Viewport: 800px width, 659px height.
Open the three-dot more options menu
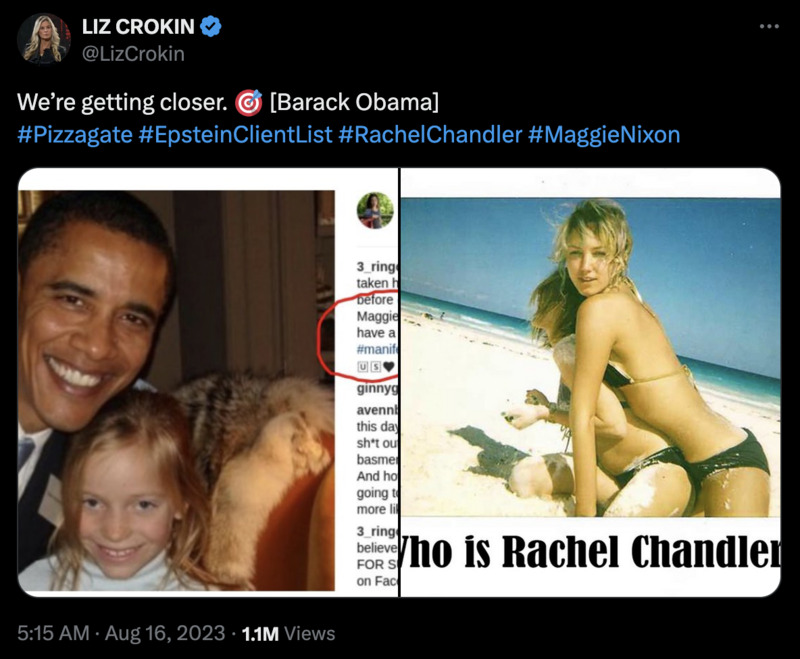(x=769, y=26)
